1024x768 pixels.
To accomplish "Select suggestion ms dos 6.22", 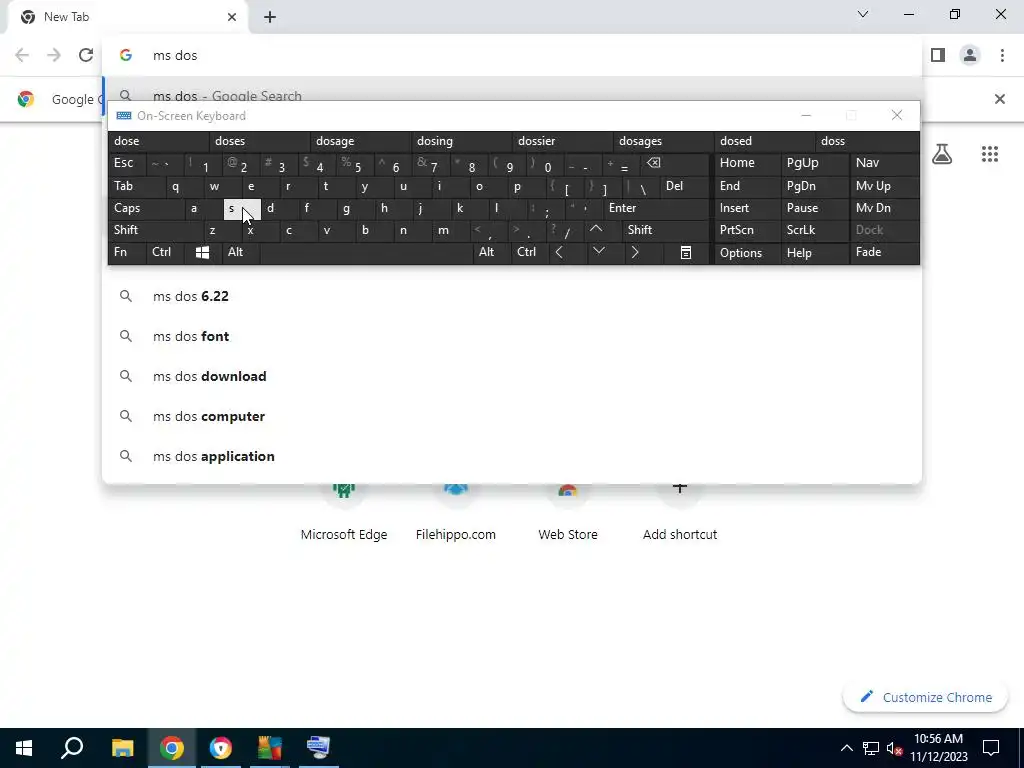I will (511, 296).
